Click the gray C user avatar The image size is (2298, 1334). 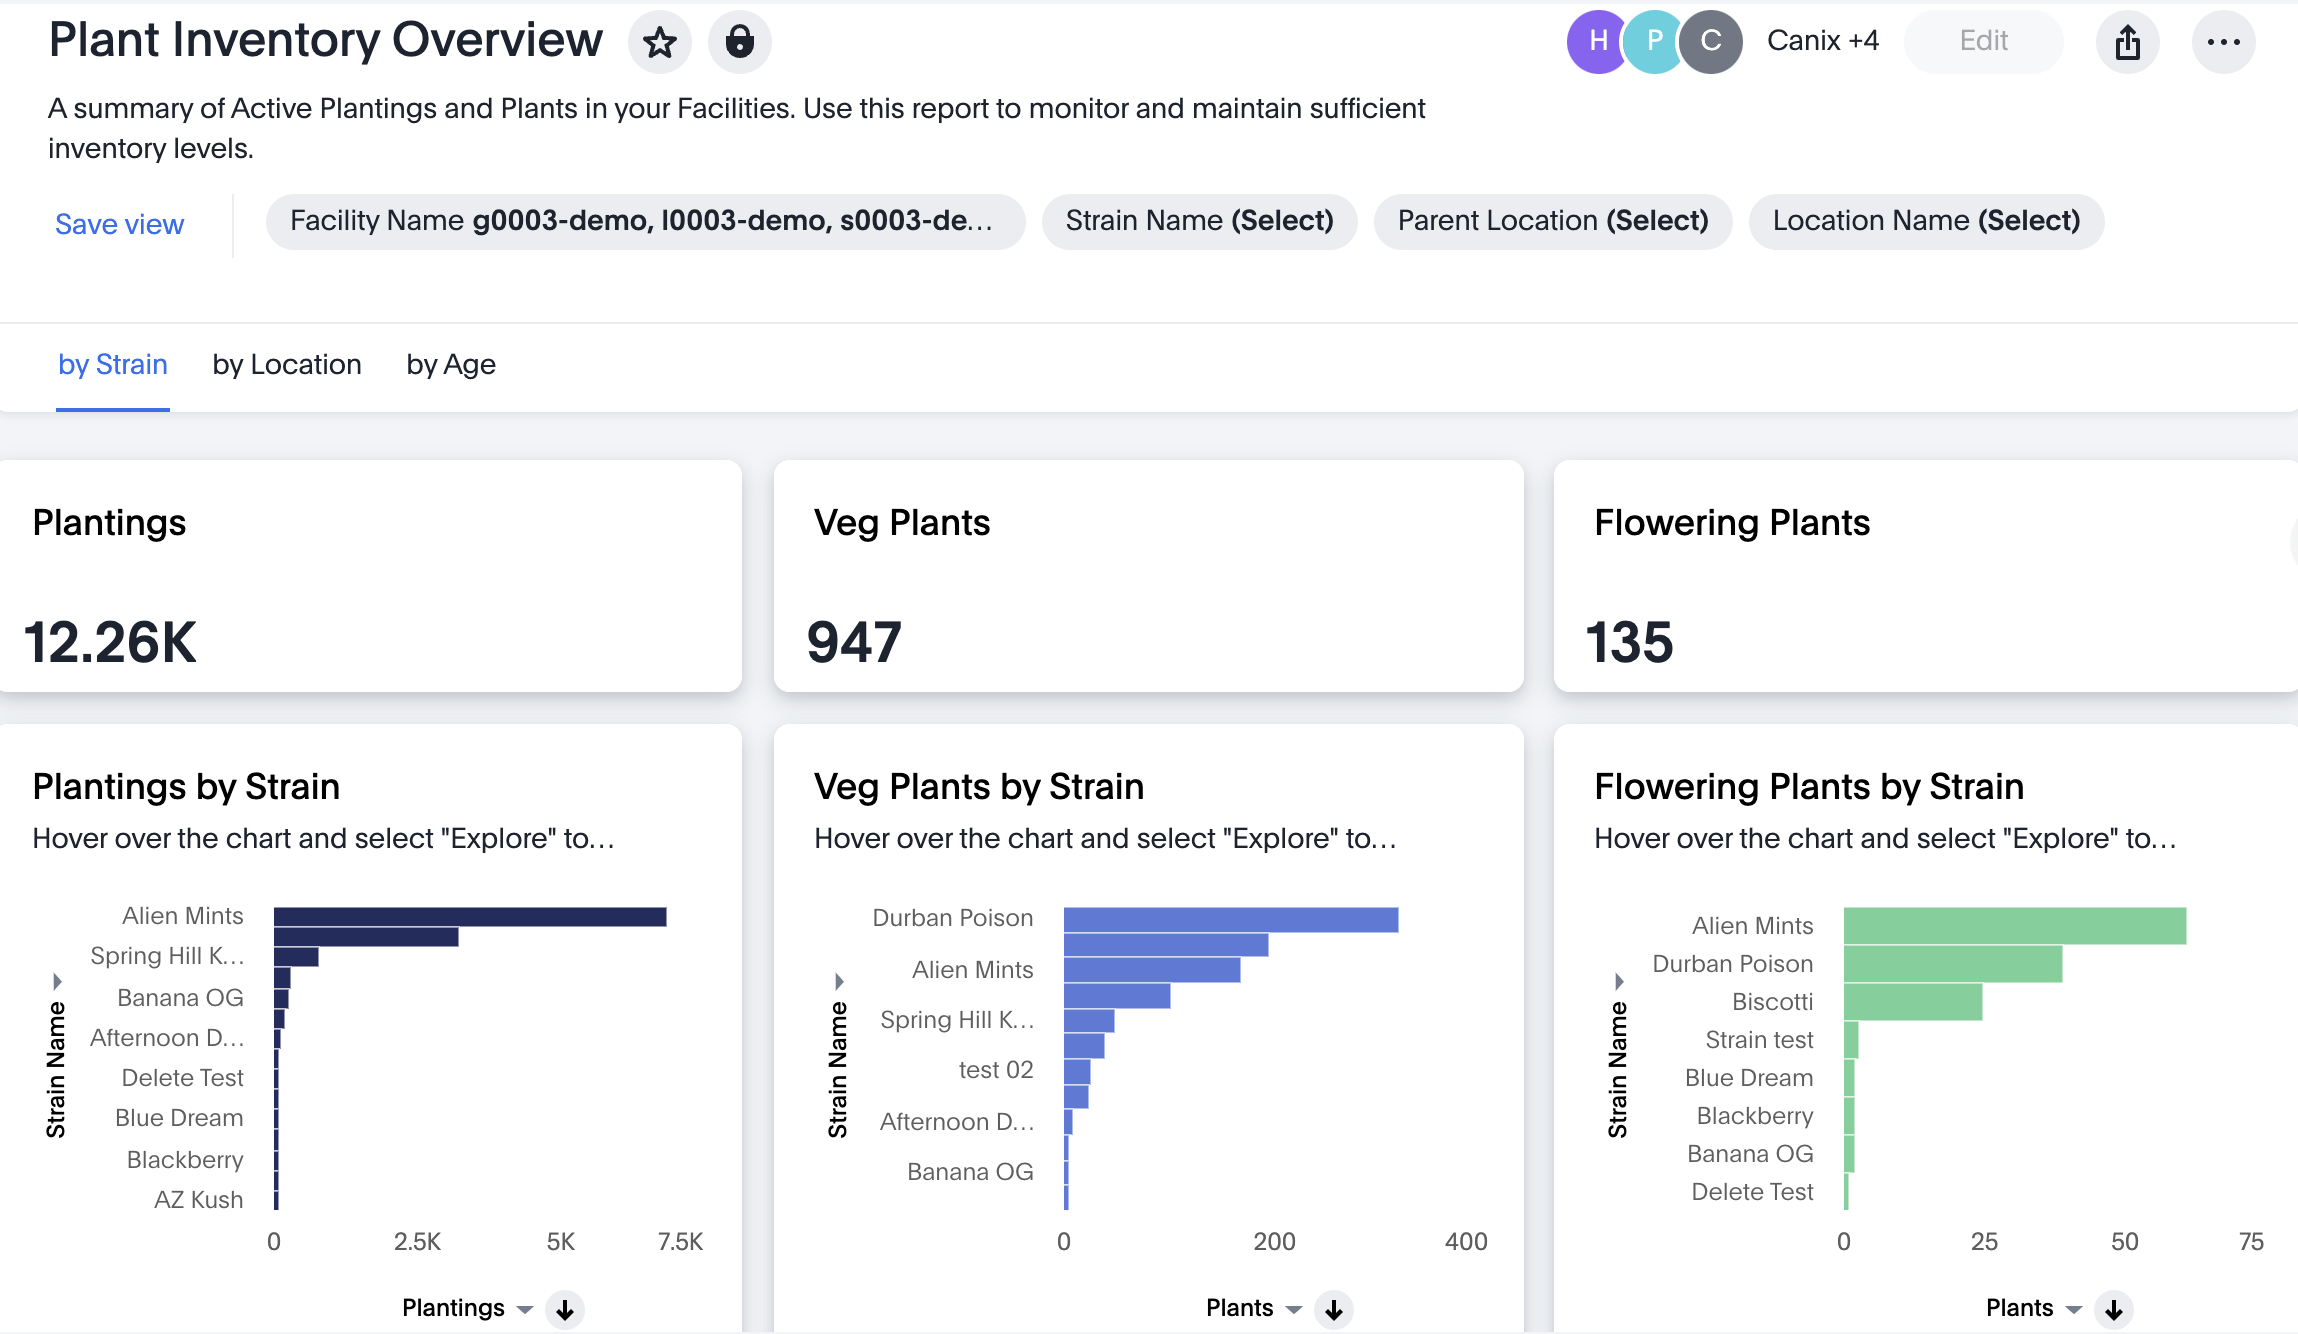point(1711,41)
